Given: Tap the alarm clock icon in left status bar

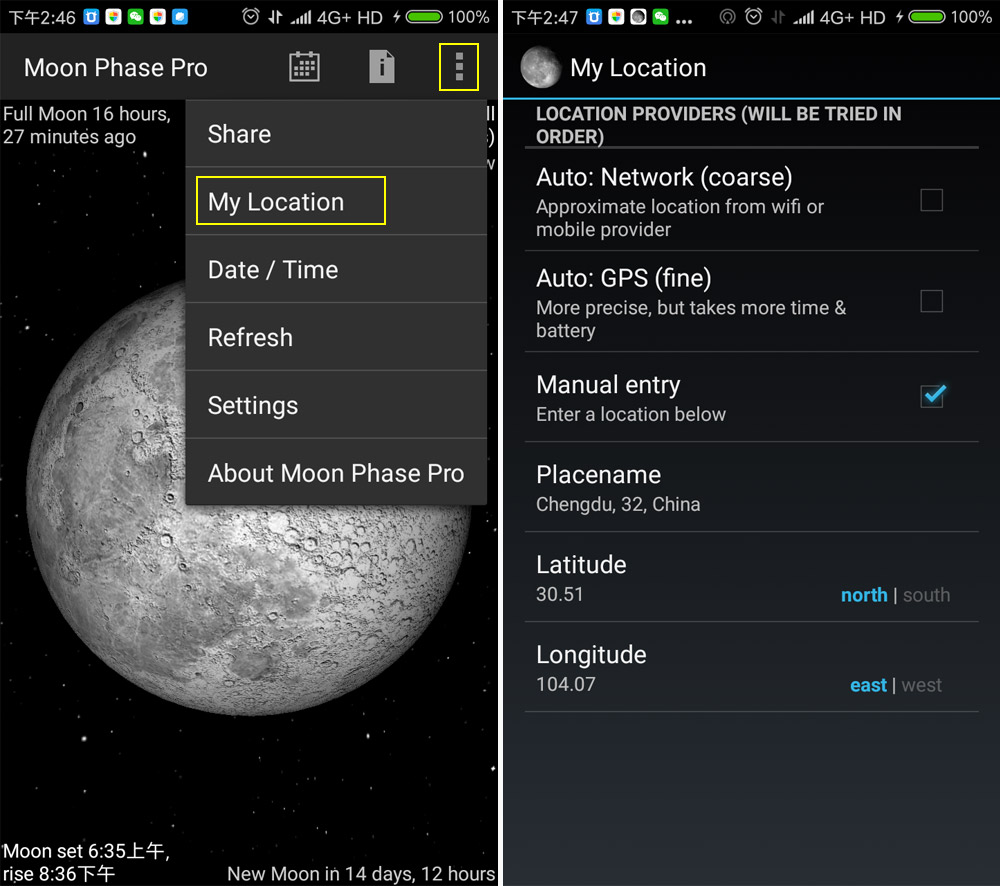Looking at the screenshot, I should point(251,17).
